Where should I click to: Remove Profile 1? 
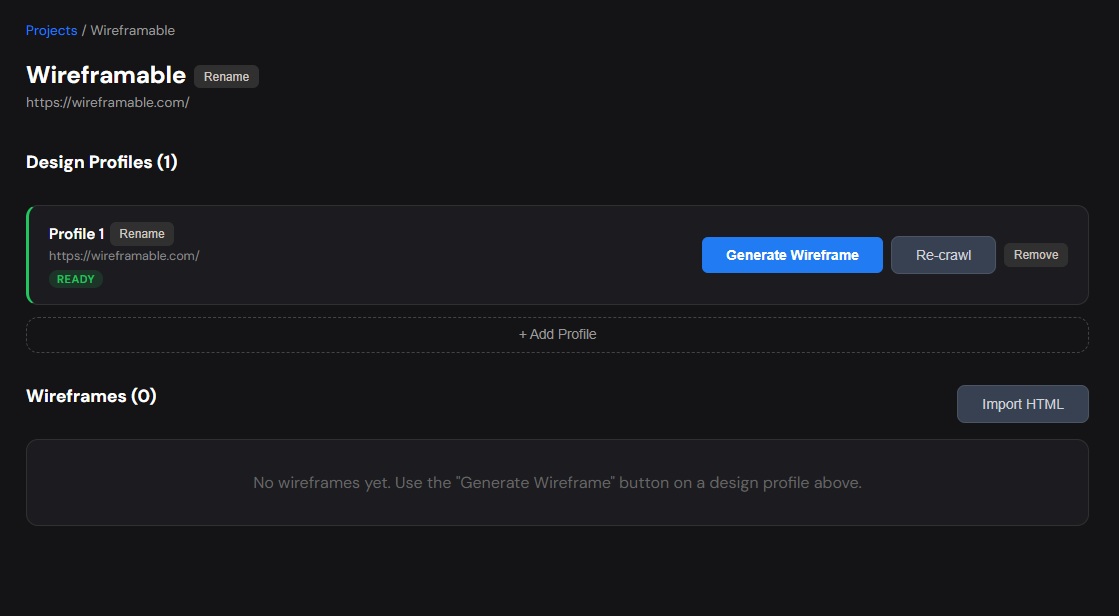point(1036,255)
